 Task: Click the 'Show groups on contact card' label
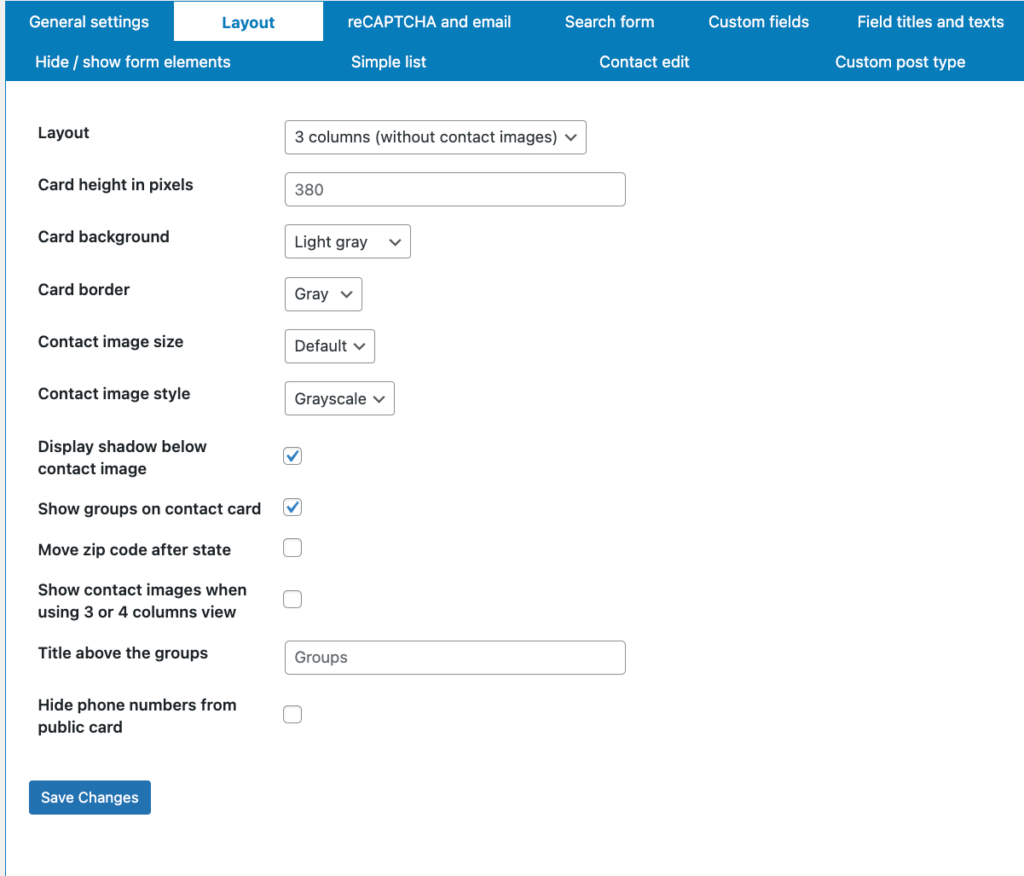(149, 509)
